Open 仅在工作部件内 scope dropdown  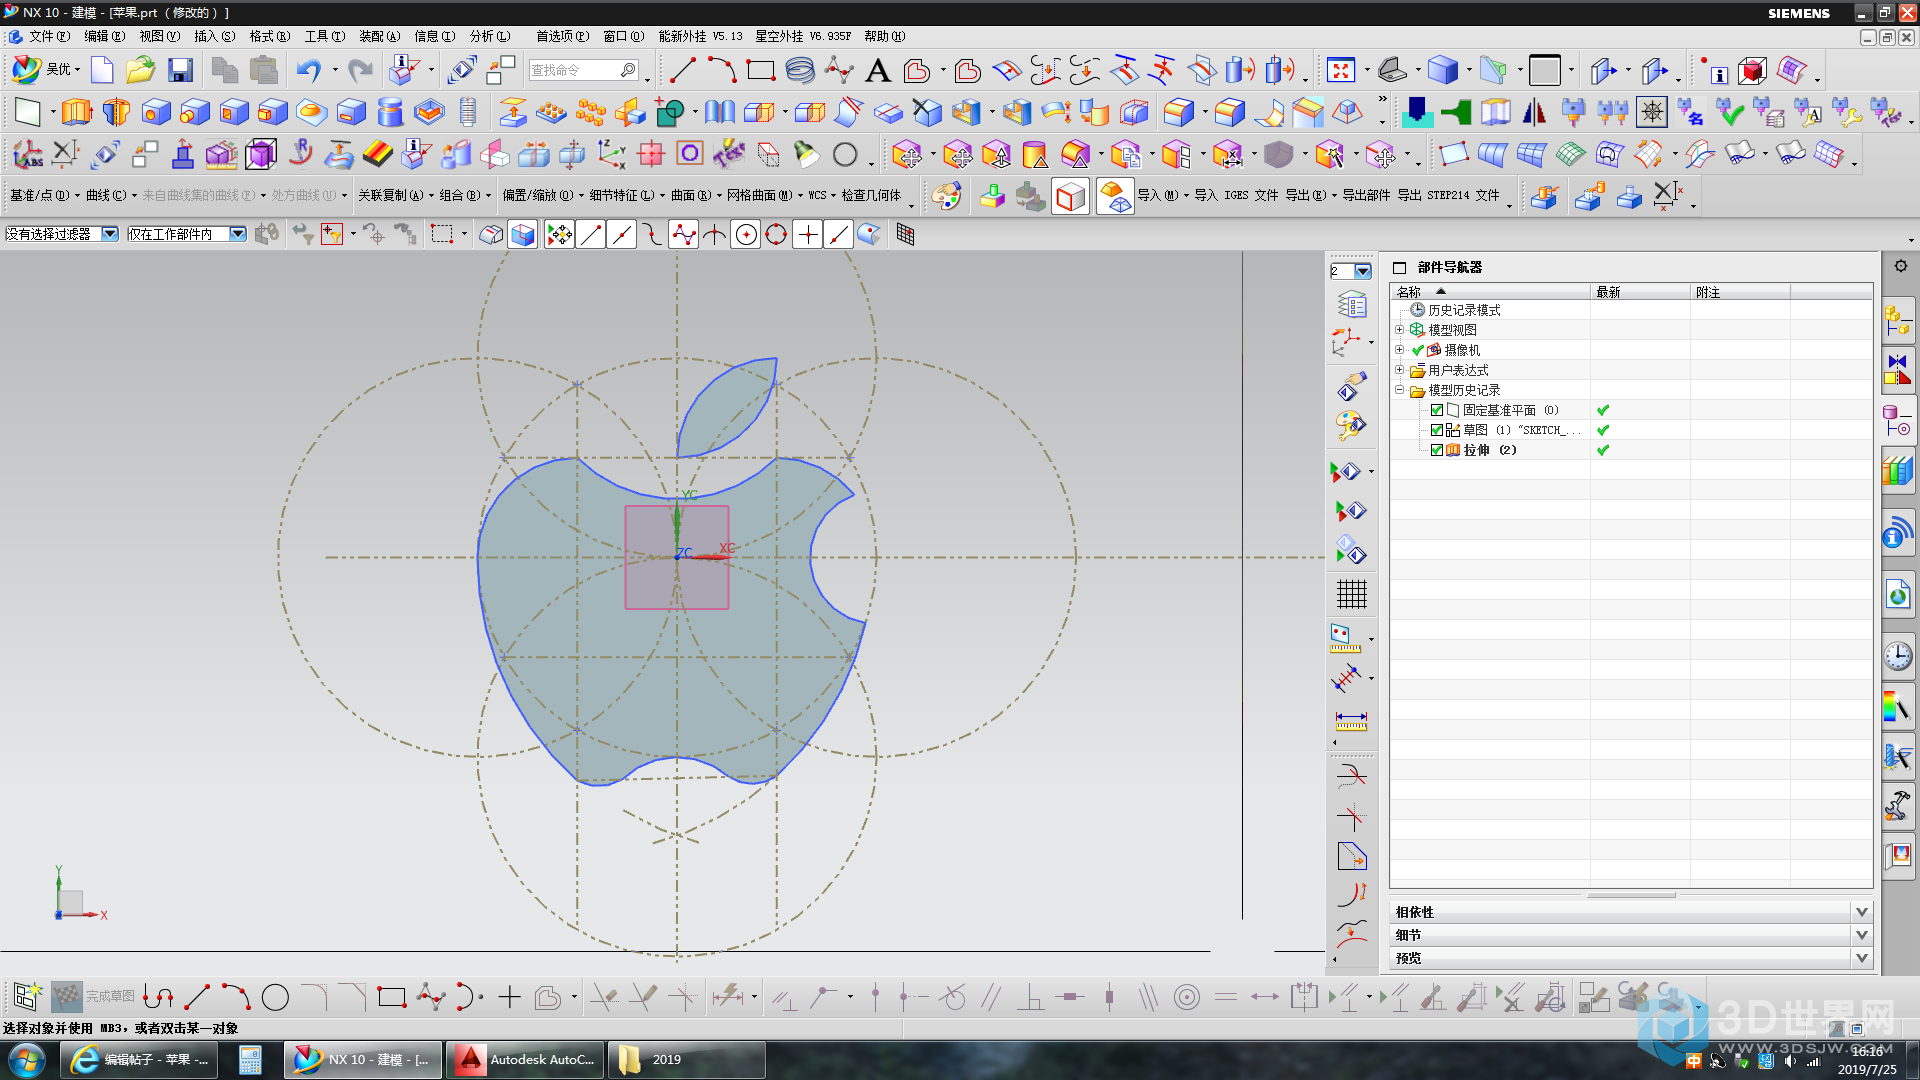[x=237, y=234]
